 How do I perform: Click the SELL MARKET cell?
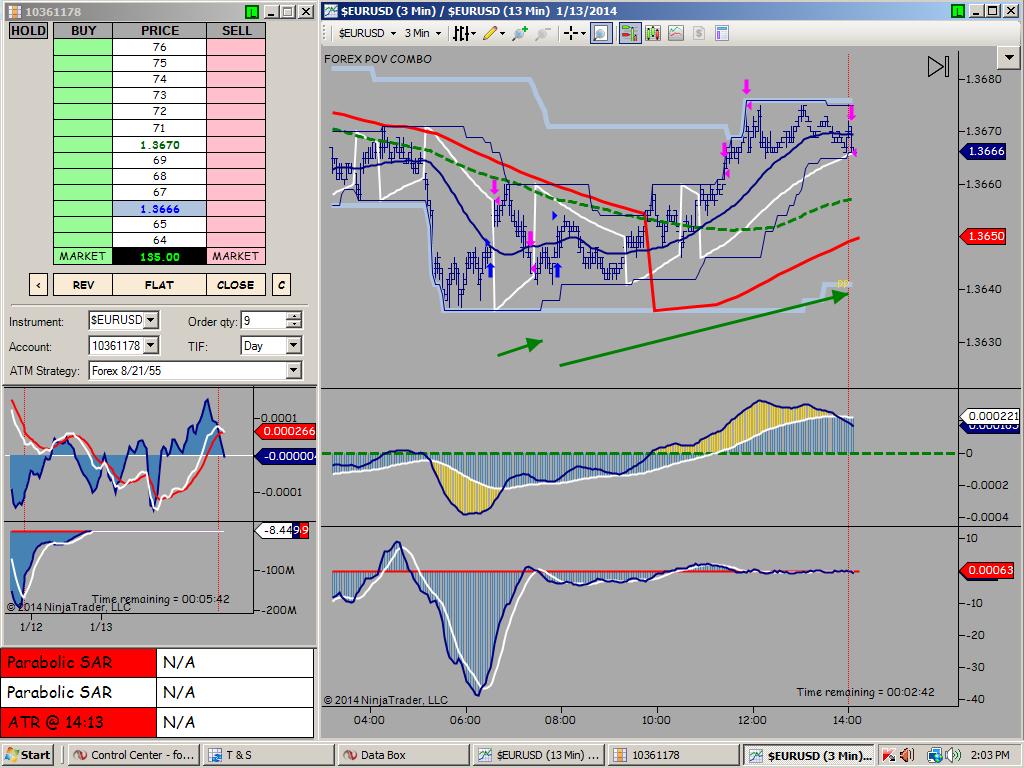pyautogui.click(x=236, y=256)
